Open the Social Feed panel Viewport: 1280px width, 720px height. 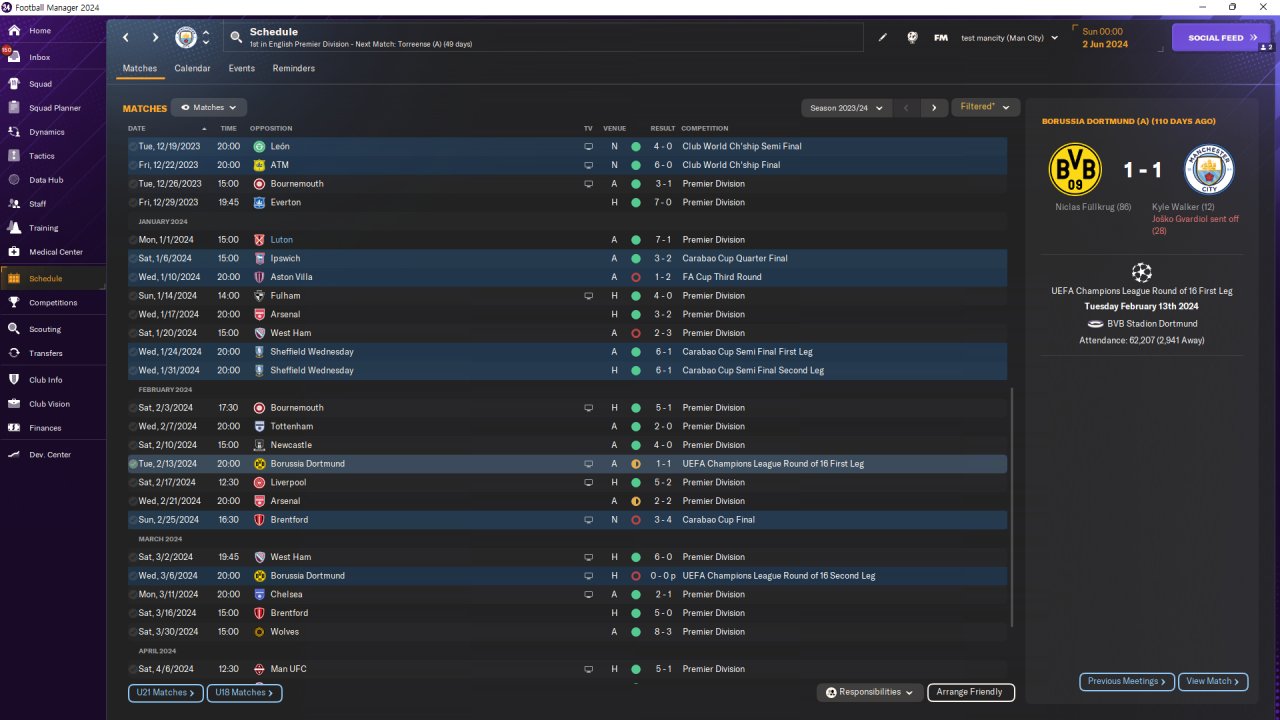coord(1220,38)
